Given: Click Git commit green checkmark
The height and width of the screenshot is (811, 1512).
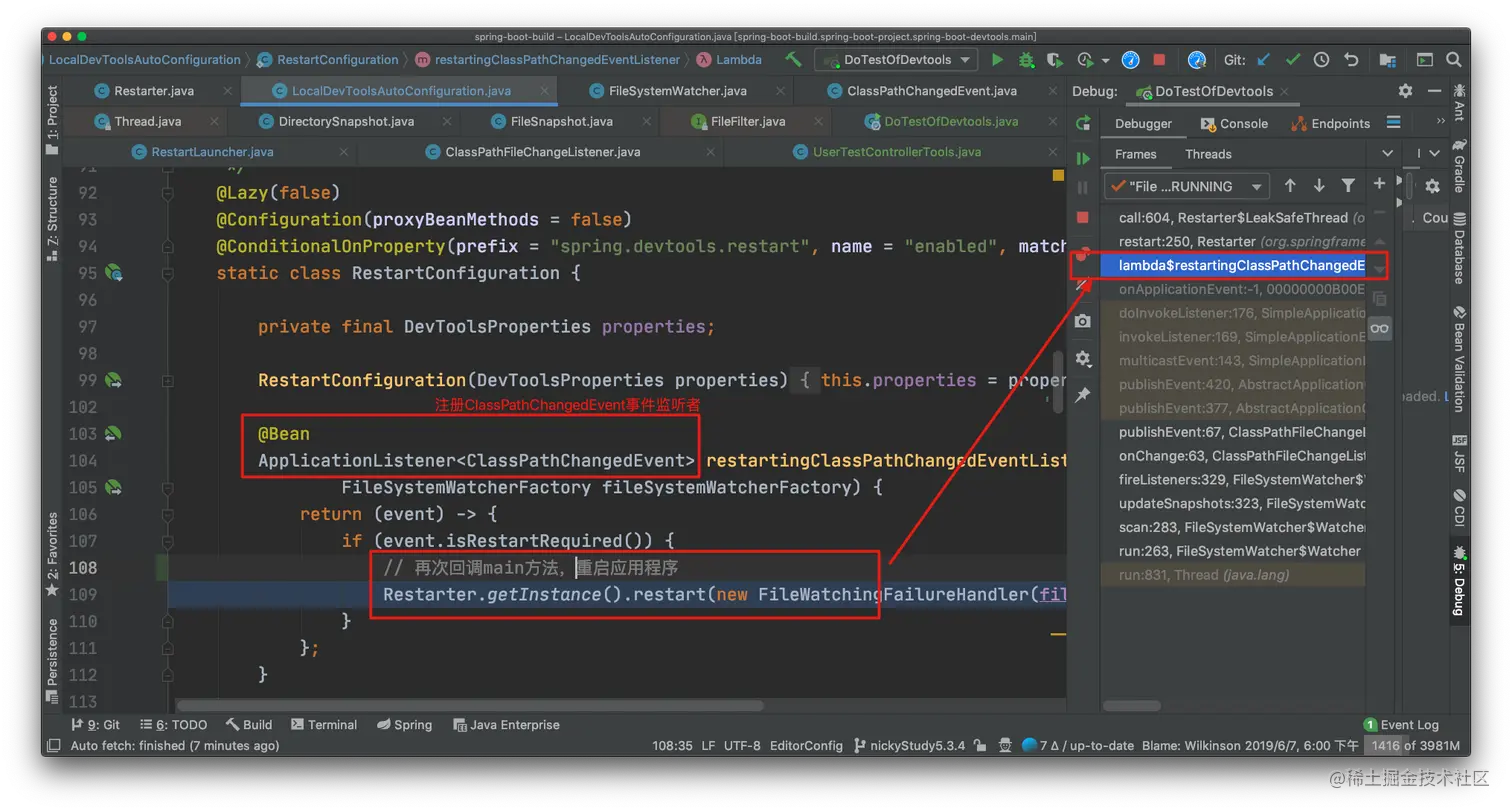Looking at the screenshot, I should pyautogui.click(x=1293, y=60).
